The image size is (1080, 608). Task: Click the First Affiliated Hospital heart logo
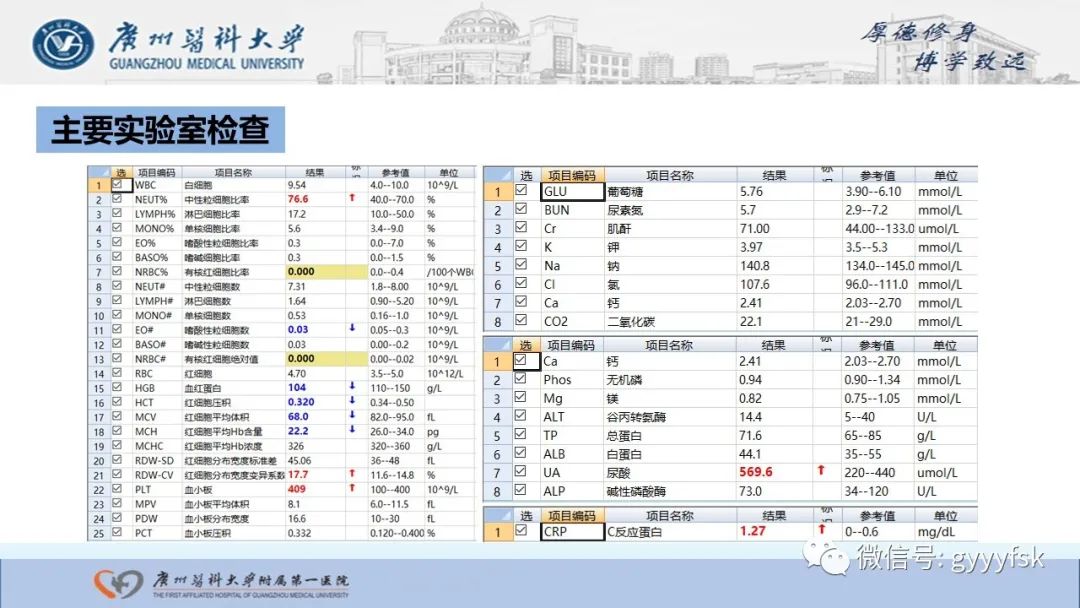(x=118, y=583)
